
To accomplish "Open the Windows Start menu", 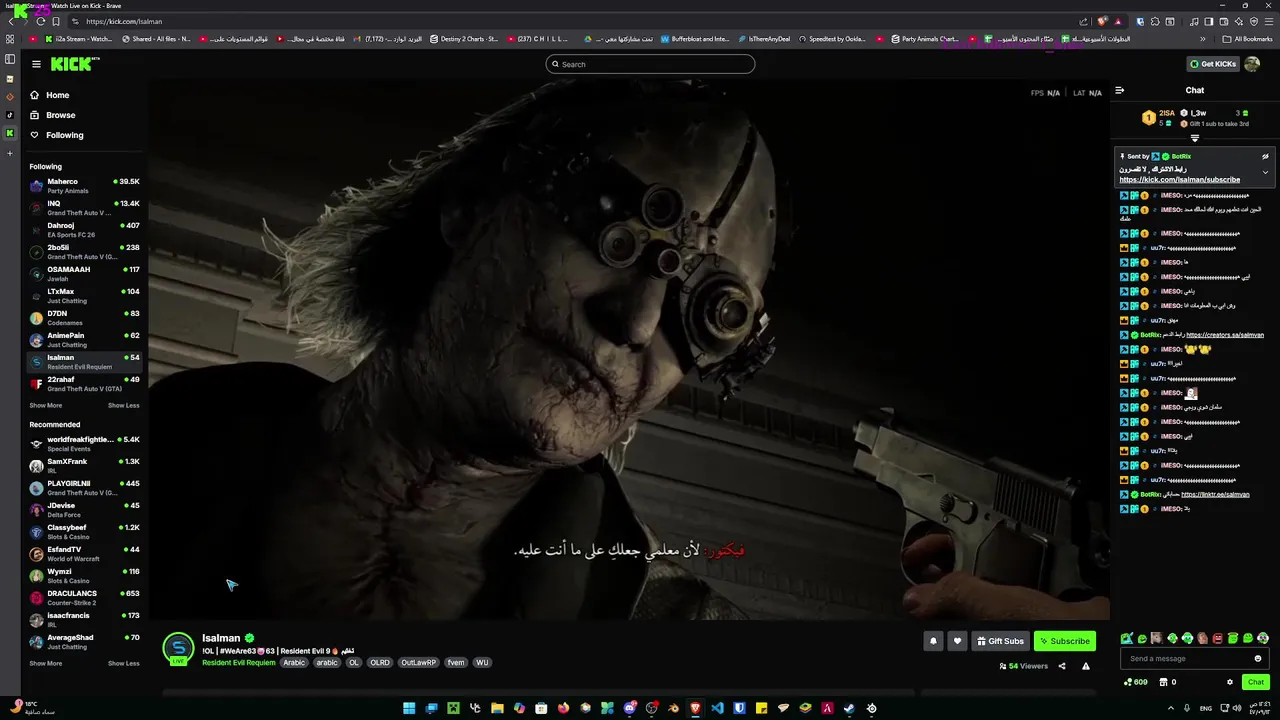I will point(409,708).
